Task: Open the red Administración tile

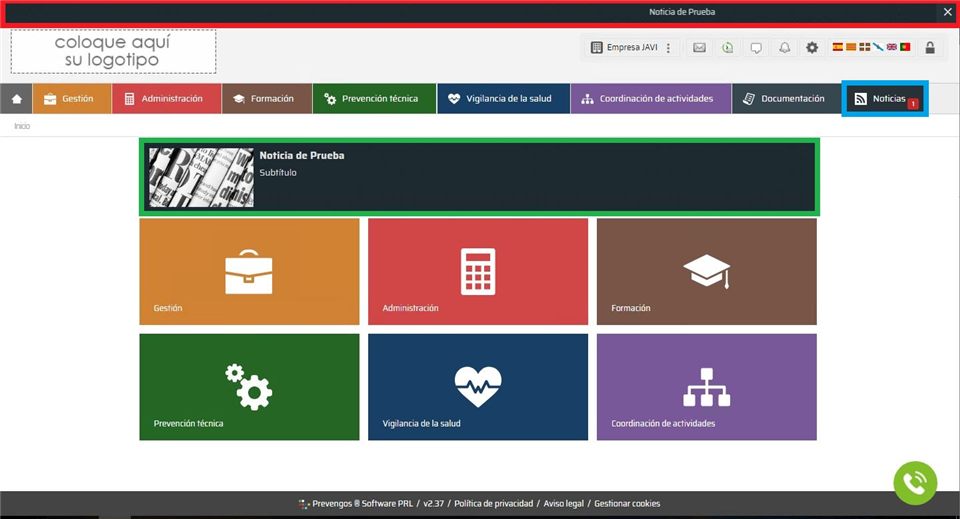Action: pyautogui.click(x=477, y=271)
